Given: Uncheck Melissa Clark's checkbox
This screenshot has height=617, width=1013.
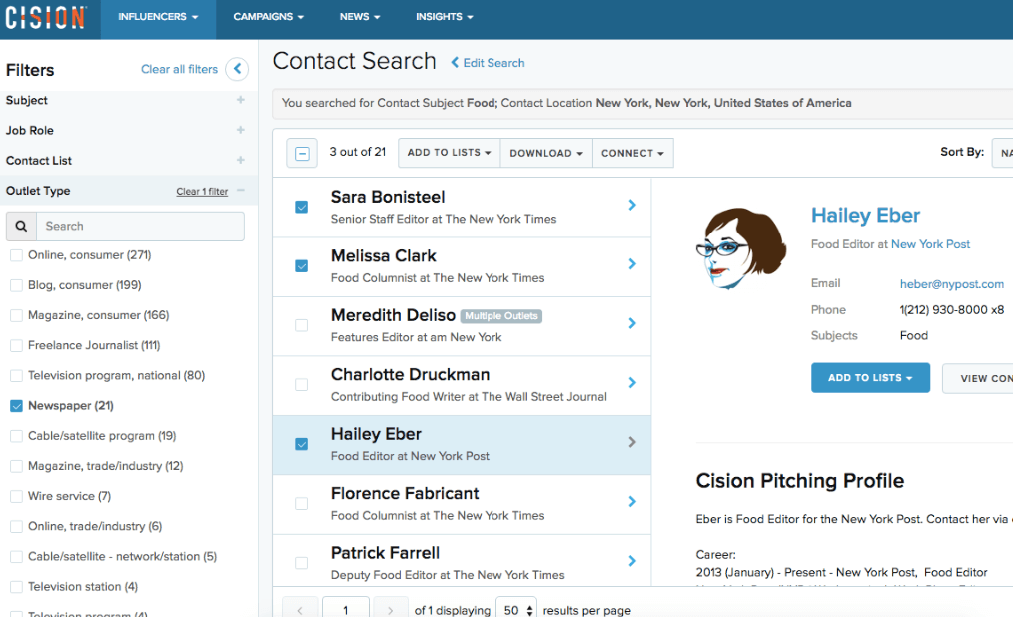Looking at the screenshot, I should (x=302, y=266).
